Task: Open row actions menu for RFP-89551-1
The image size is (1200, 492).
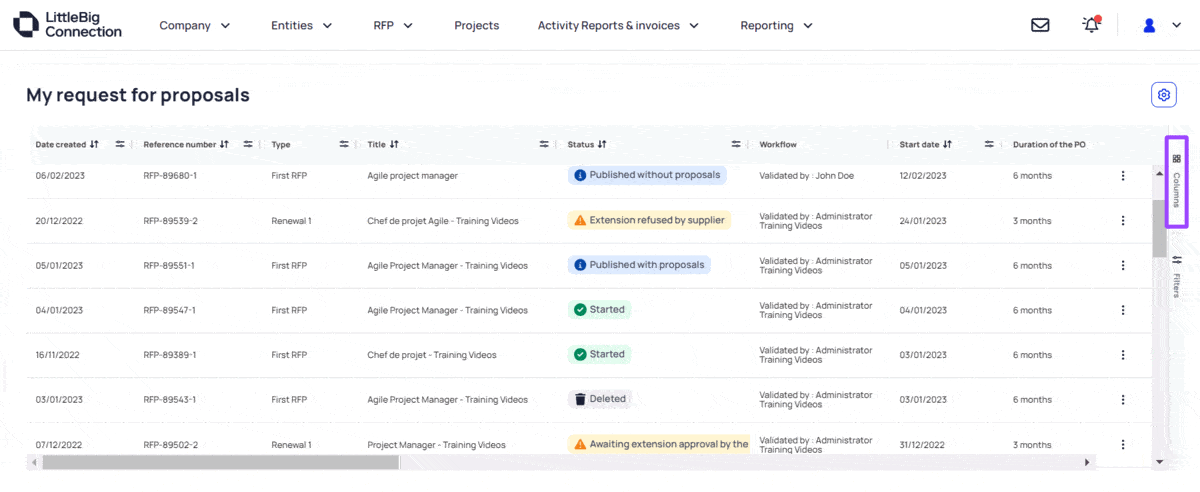Action: [x=1123, y=266]
